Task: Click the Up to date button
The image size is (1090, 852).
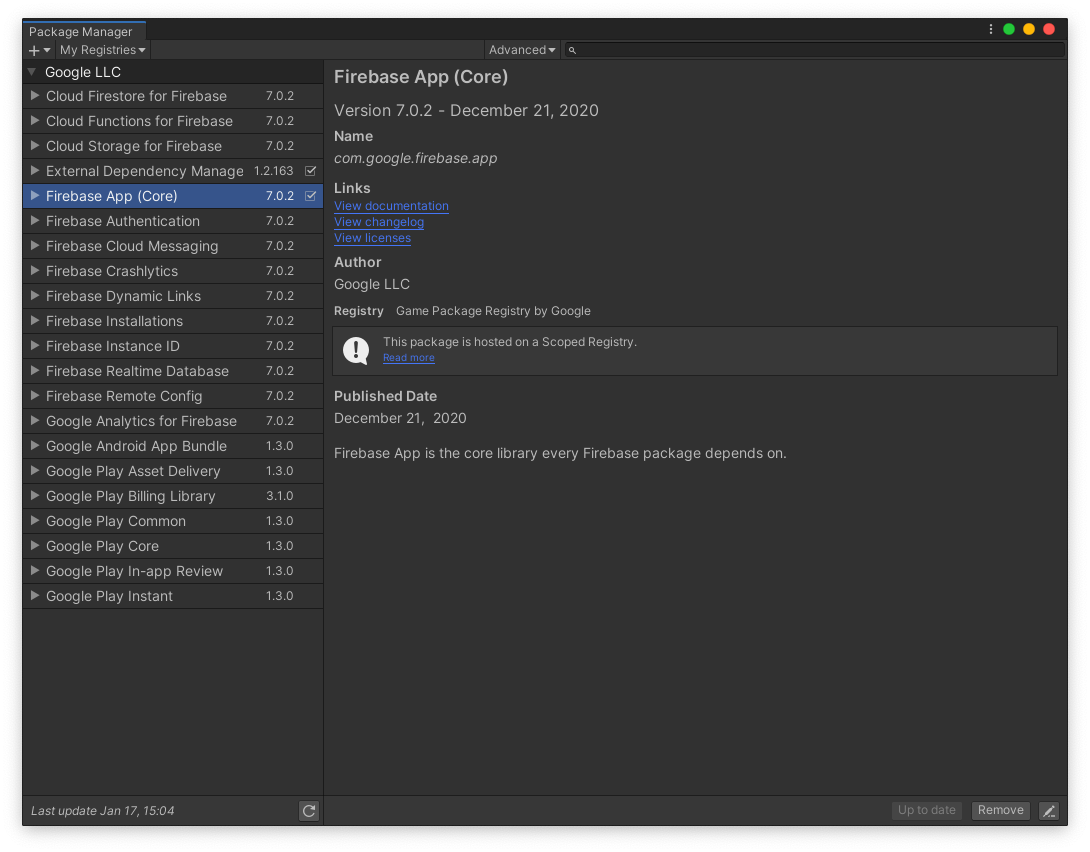Action: click(x=927, y=810)
